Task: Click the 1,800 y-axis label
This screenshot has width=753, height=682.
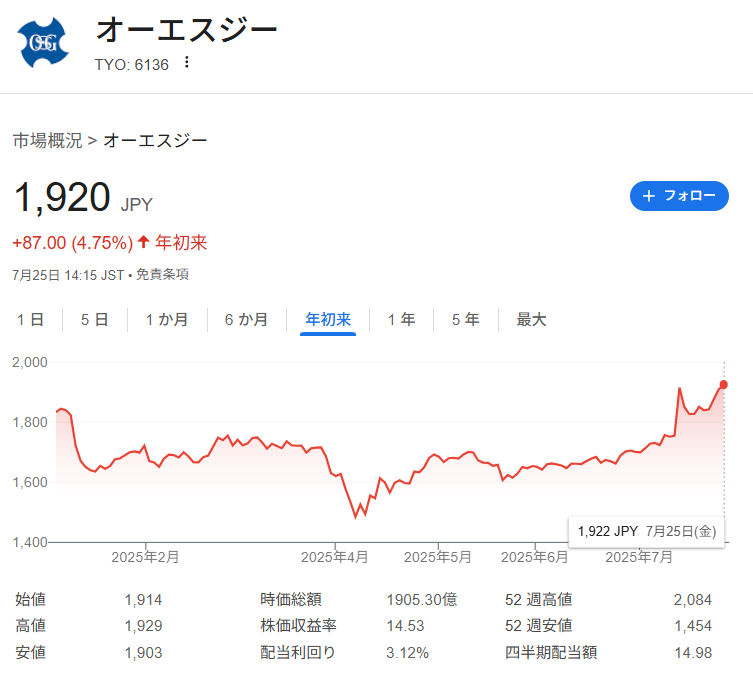Action: pos(30,422)
